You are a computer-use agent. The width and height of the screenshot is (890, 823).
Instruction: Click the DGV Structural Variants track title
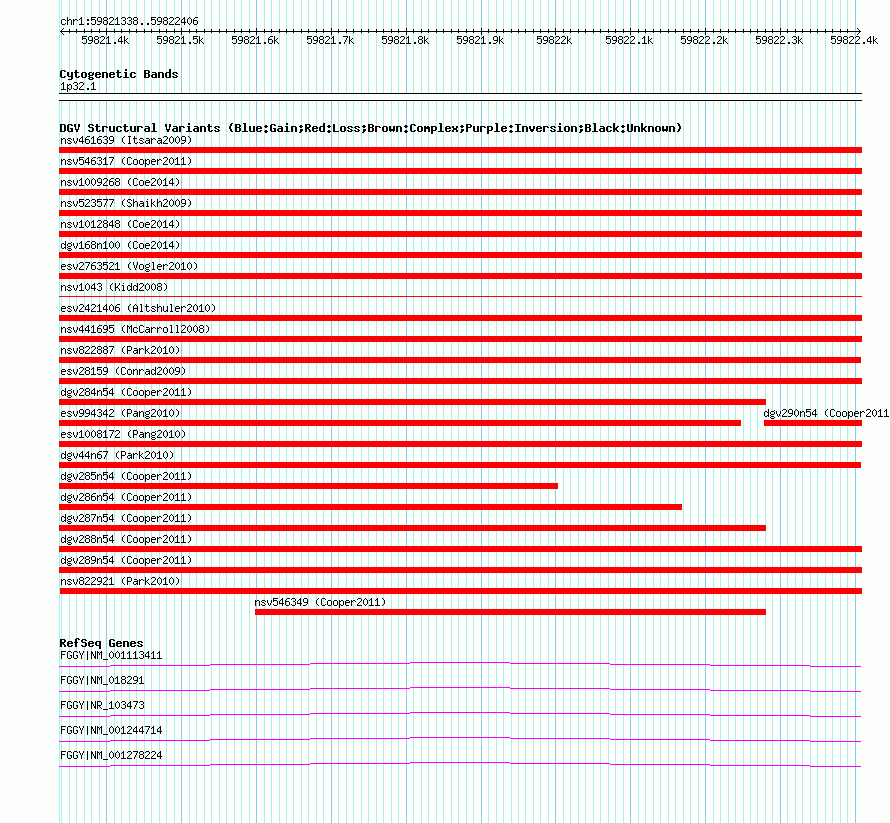tap(371, 128)
